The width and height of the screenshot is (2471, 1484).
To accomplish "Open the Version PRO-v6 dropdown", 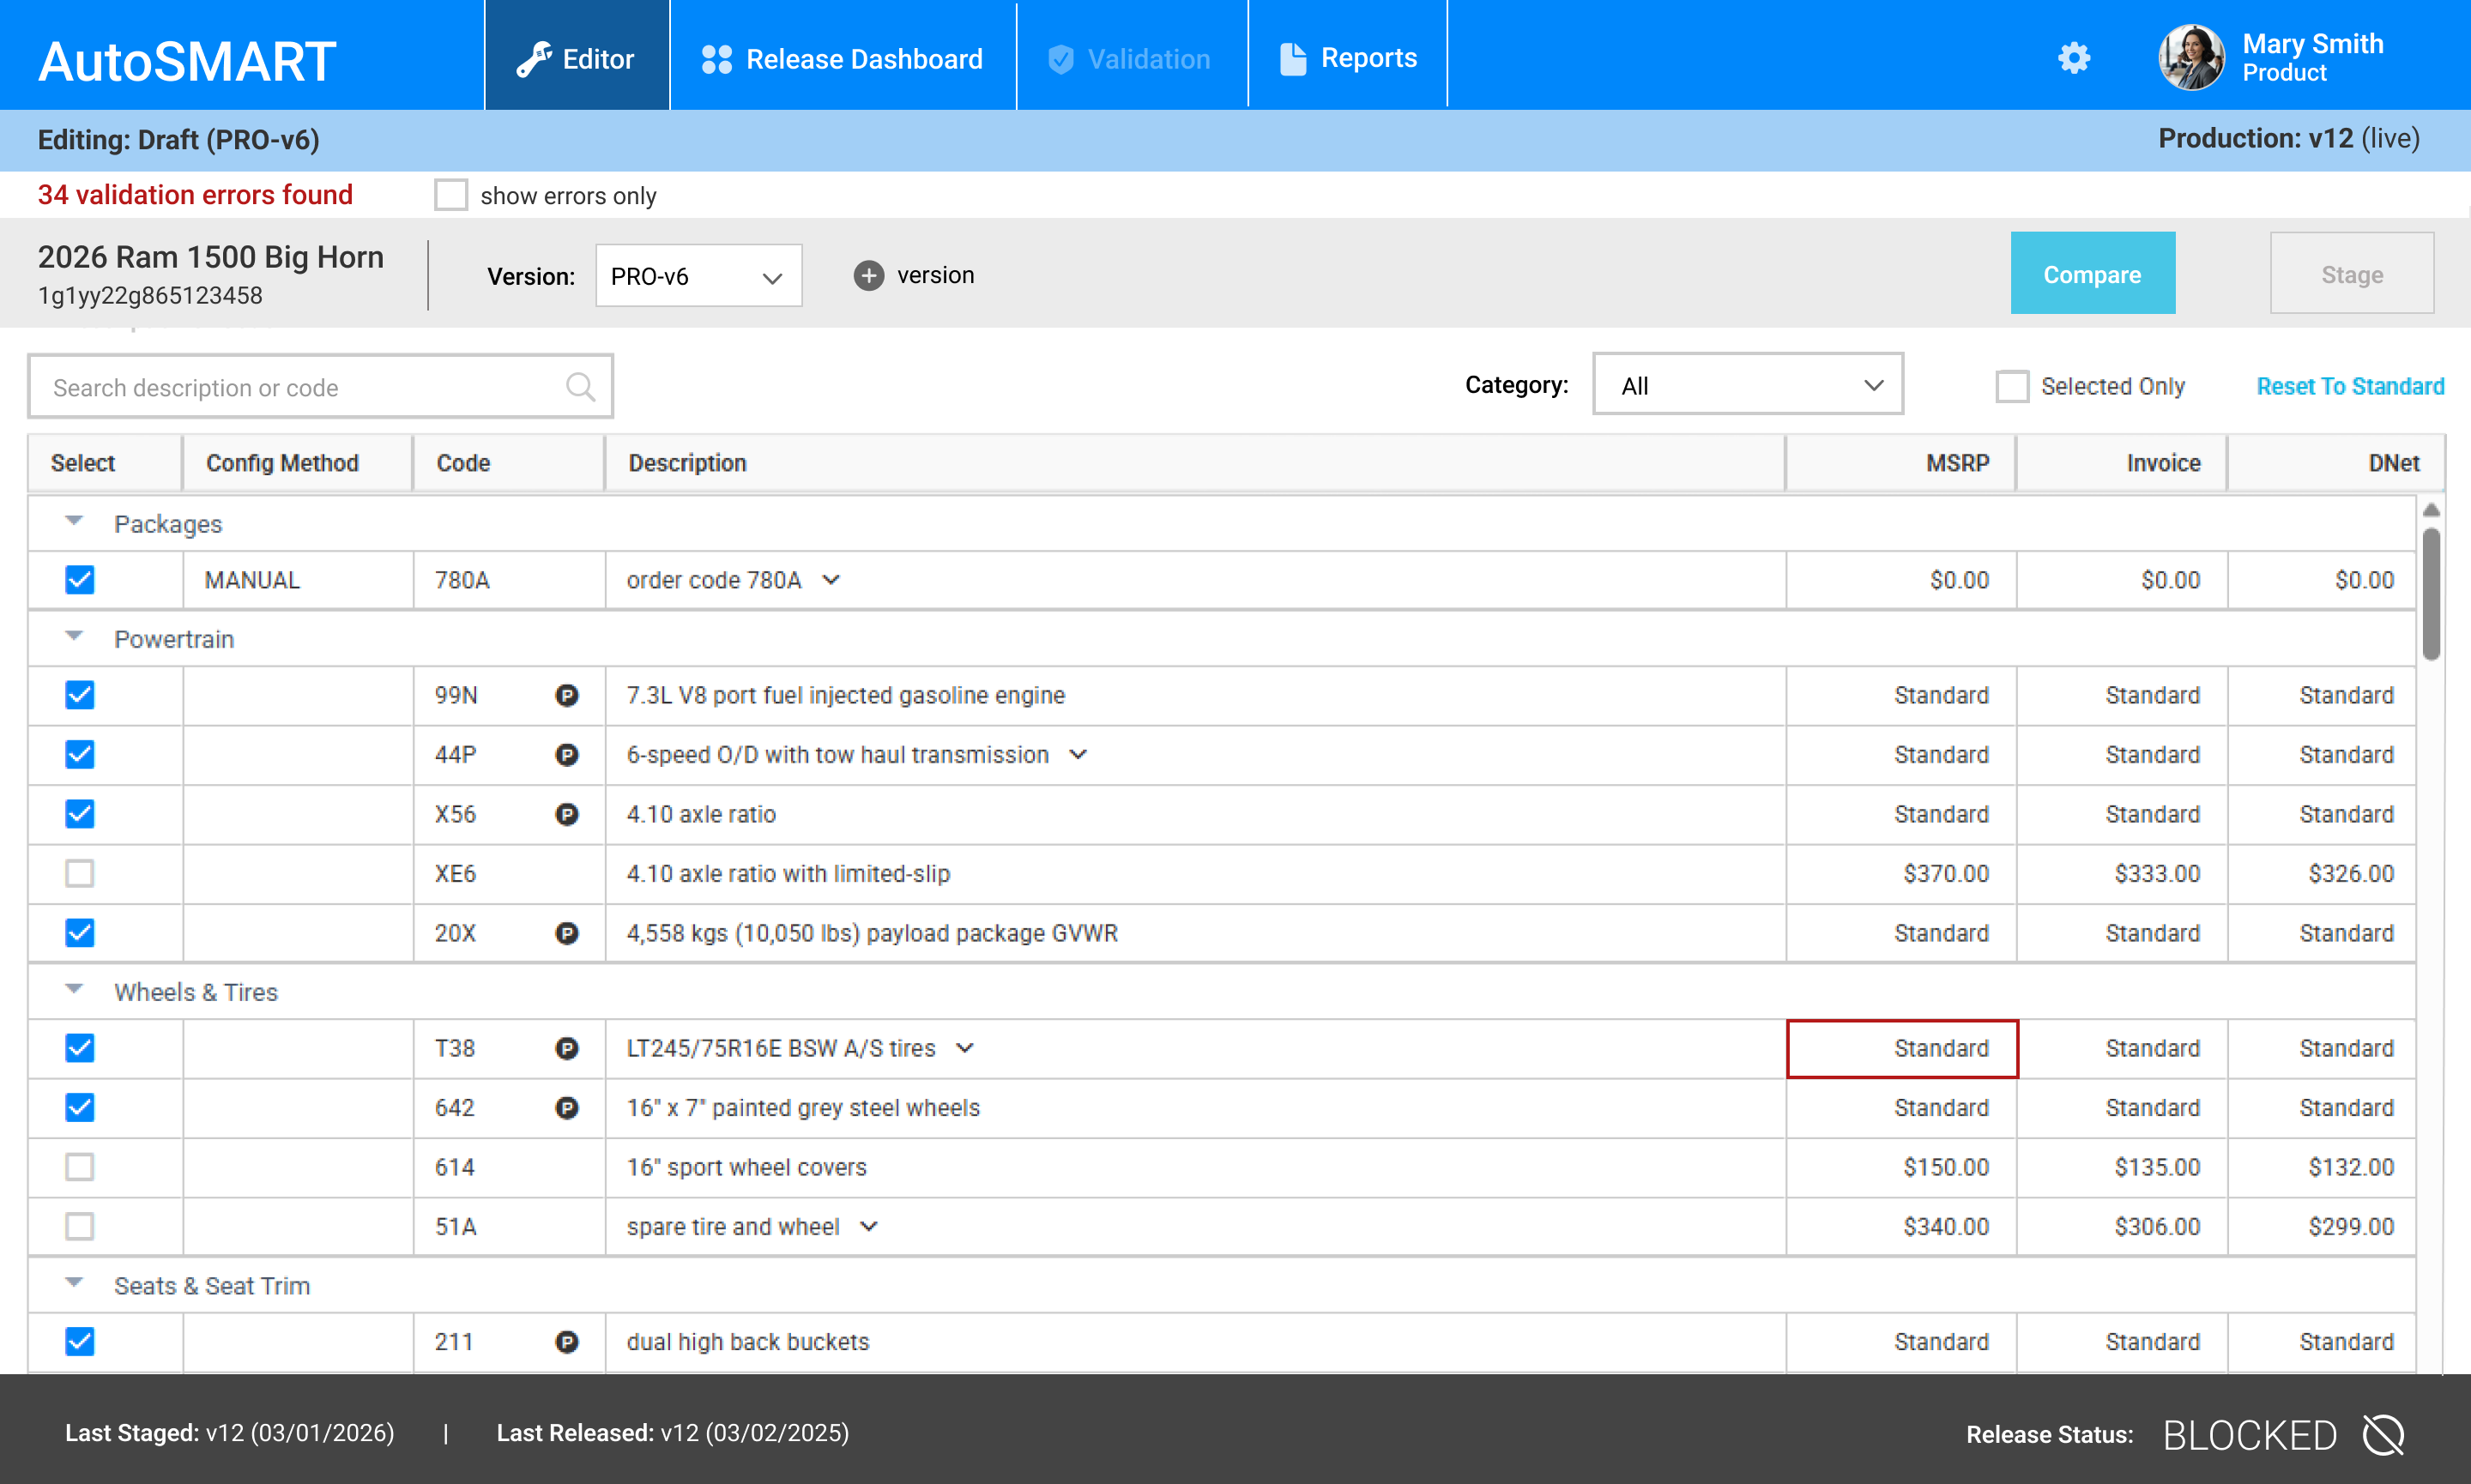I will (698, 276).
